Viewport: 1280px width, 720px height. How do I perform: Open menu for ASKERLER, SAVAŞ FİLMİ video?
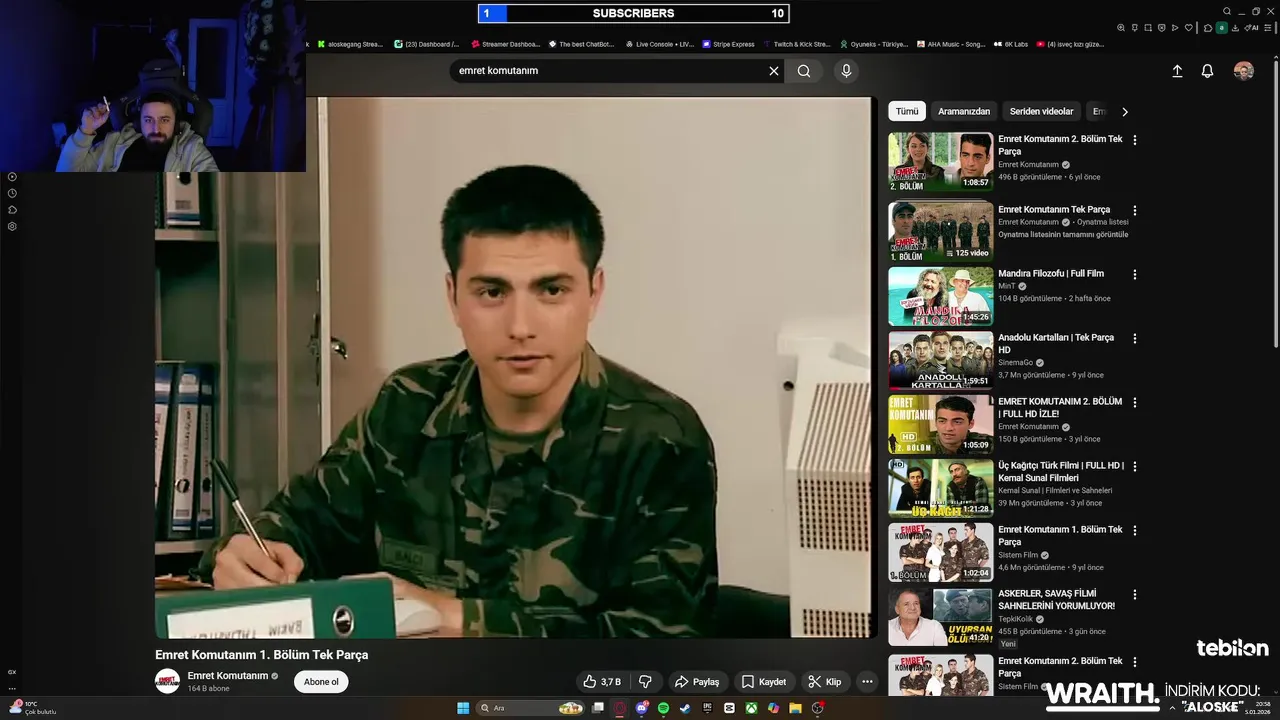tap(1134, 595)
